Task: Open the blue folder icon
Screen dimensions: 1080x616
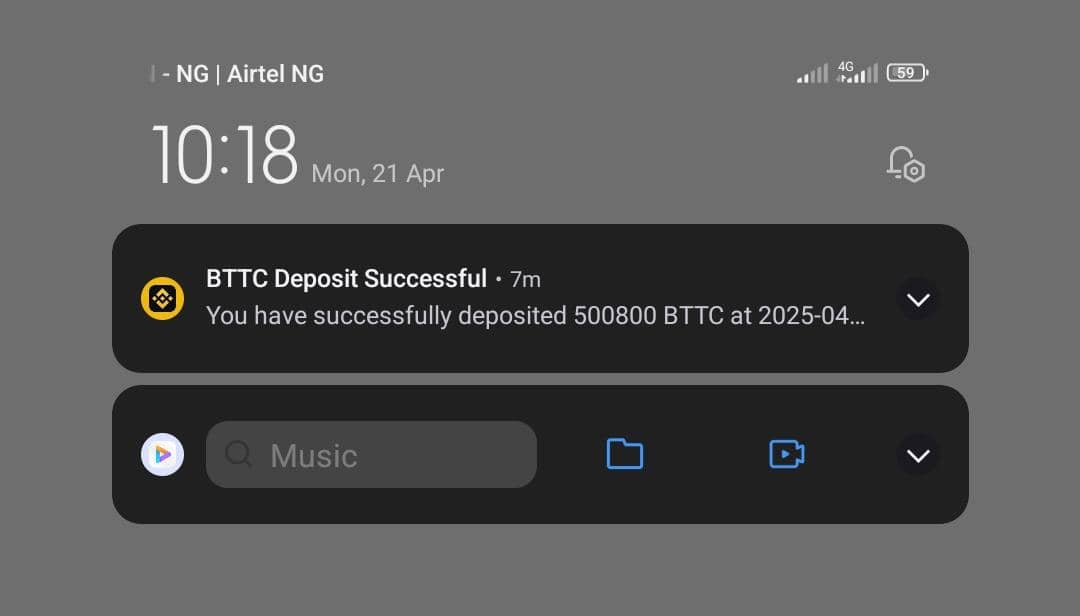Action: 625,454
